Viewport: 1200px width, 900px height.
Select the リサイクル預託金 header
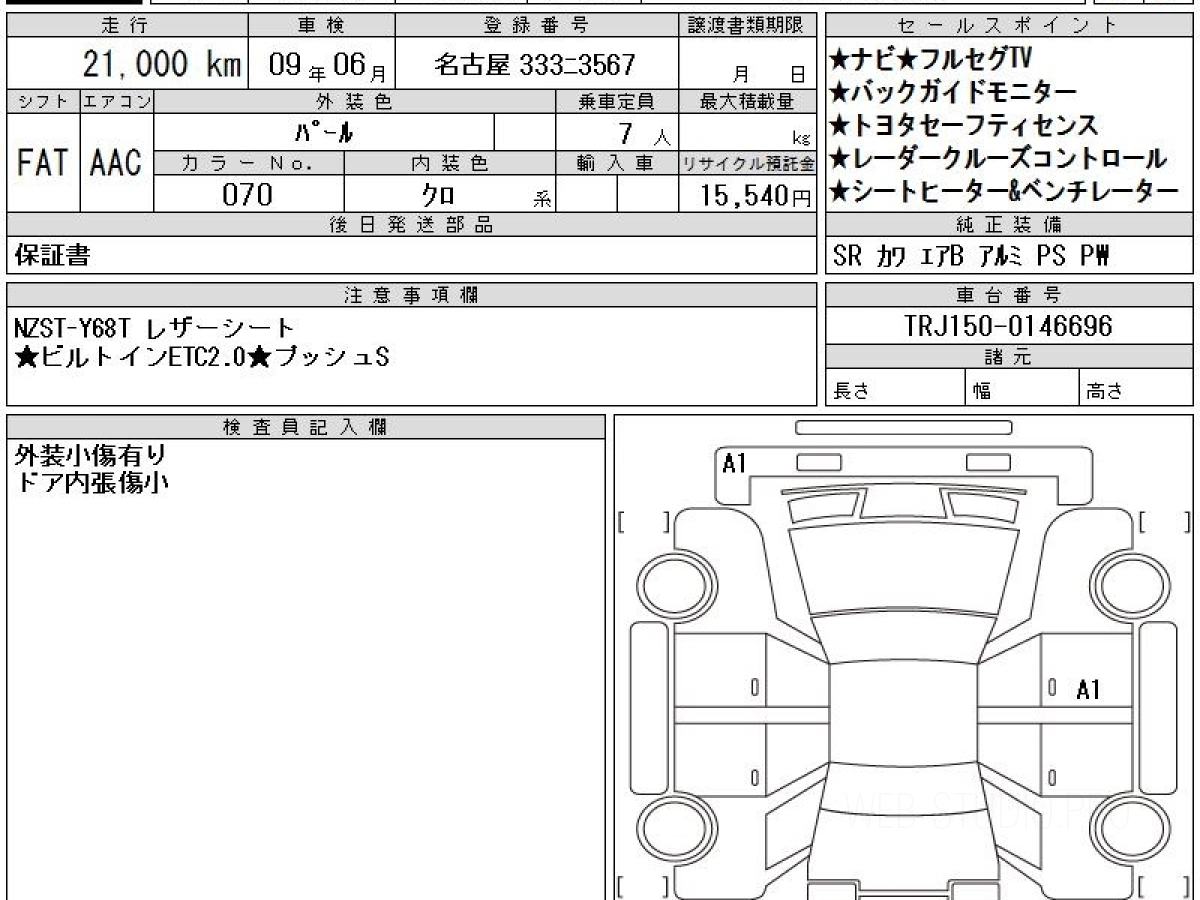point(748,163)
